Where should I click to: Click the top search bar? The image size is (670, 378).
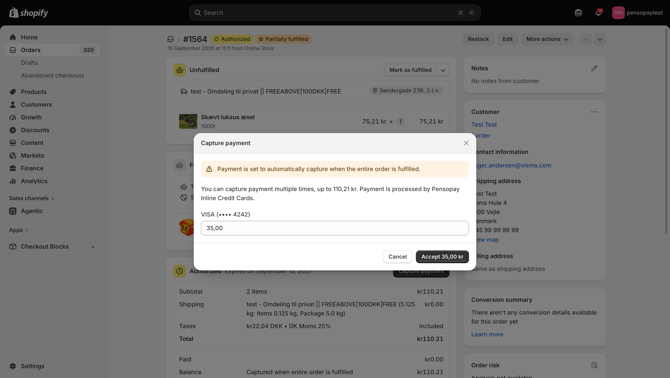point(335,13)
